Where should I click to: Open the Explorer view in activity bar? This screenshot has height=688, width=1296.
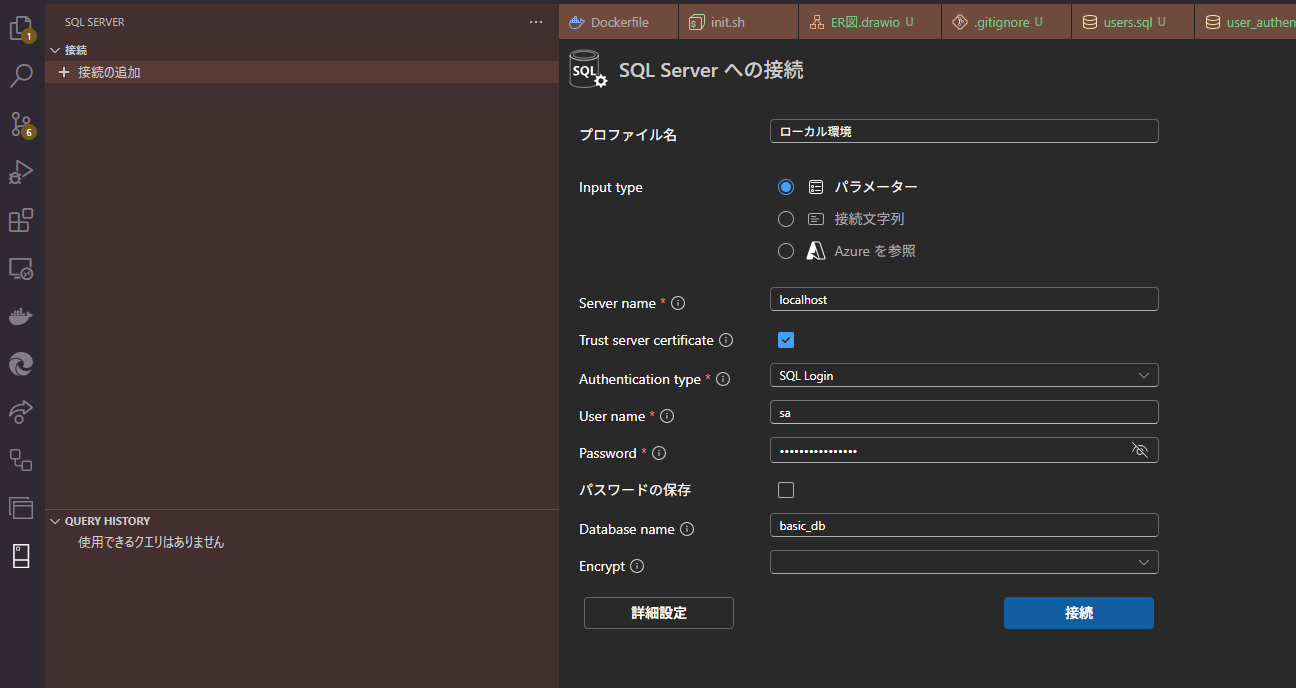click(x=21, y=28)
